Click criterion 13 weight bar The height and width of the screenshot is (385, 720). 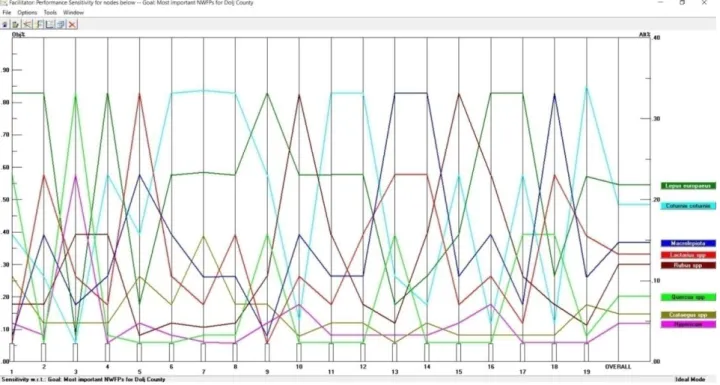pyautogui.click(x=394, y=352)
